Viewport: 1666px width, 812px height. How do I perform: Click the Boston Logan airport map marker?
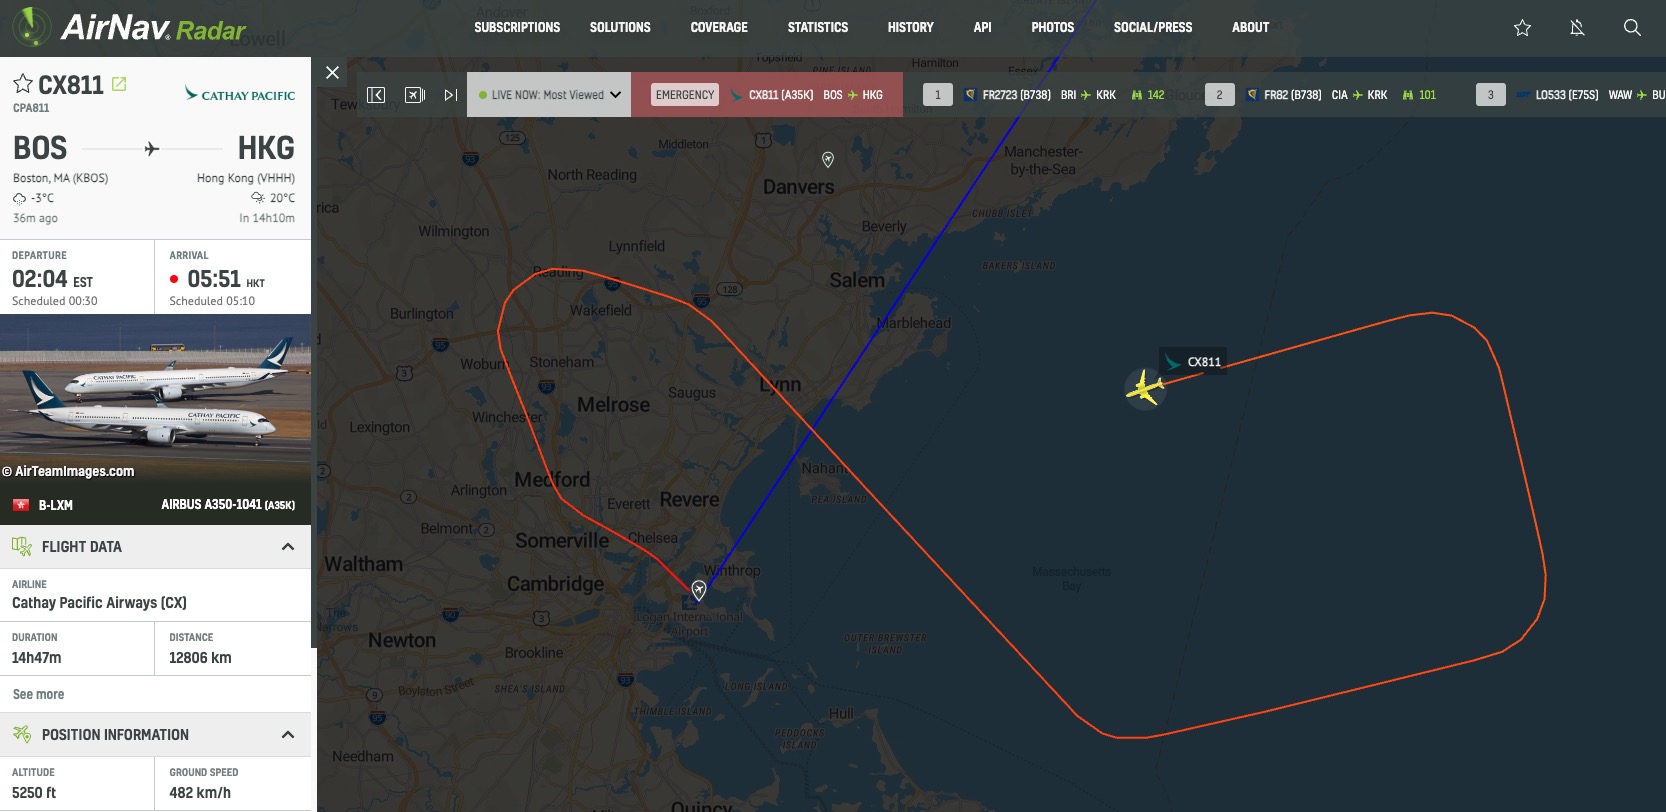click(699, 590)
